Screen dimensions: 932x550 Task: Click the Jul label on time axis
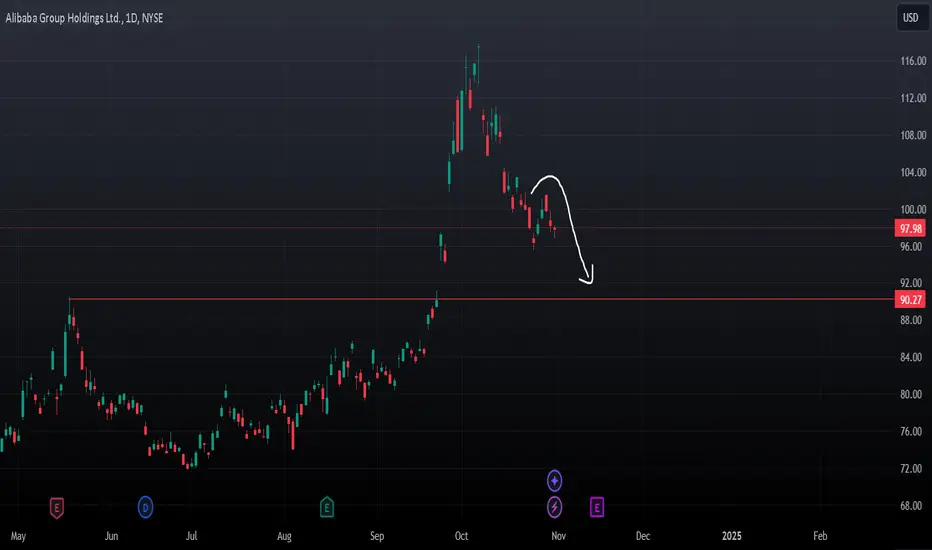point(191,536)
